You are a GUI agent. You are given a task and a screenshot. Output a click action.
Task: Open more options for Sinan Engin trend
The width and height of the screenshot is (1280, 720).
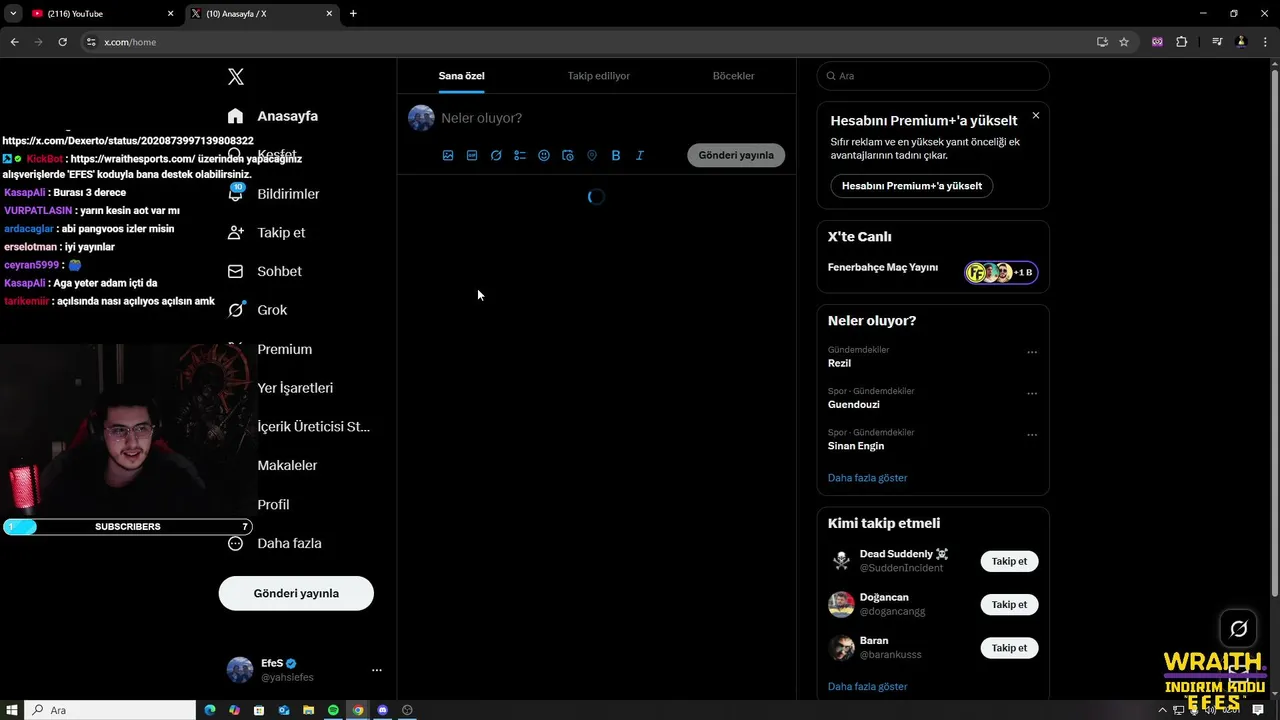[1032, 435]
